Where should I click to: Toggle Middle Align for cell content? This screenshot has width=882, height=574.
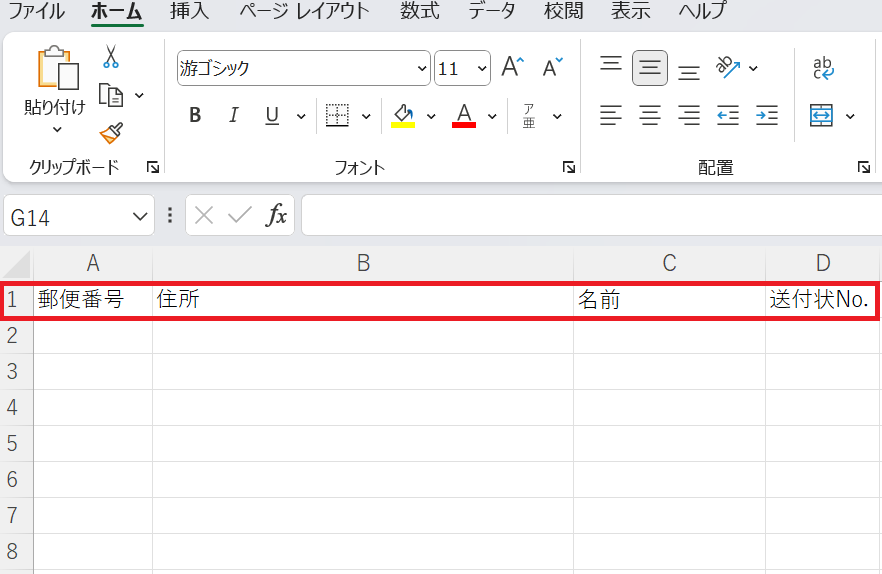point(650,68)
